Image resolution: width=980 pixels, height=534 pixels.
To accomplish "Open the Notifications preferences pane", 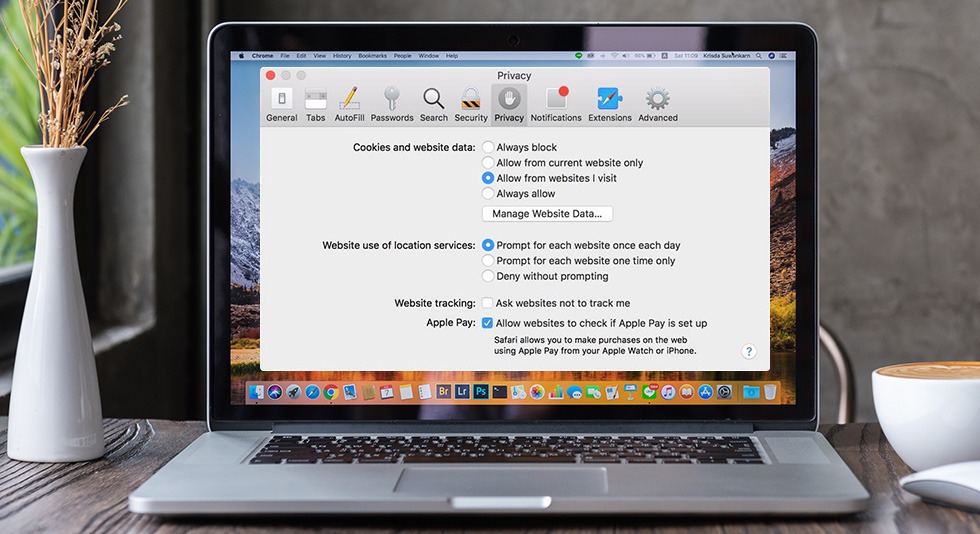I will click(x=556, y=104).
